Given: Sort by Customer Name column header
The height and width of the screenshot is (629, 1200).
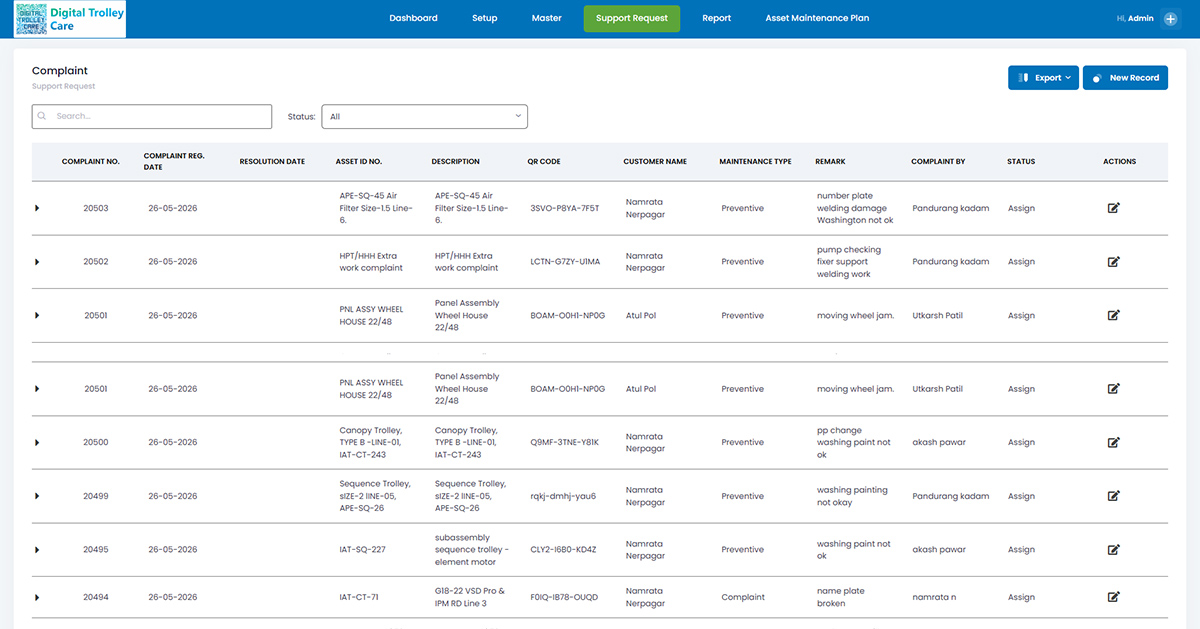Looking at the screenshot, I should click(x=655, y=161).
